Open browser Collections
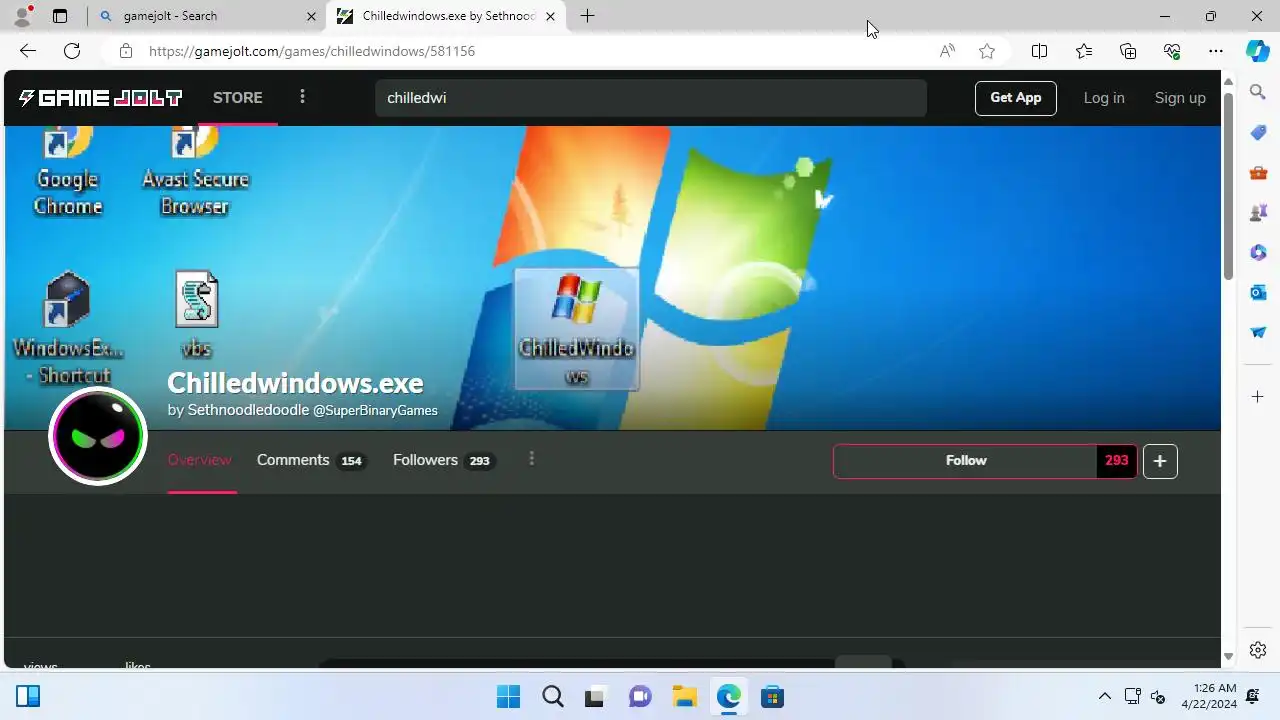This screenshot has height=720, width=1280. tap(1128, 51)
